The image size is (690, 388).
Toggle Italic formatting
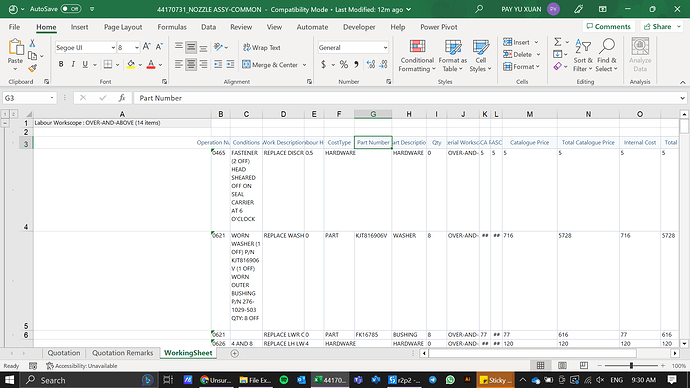(x=73, y=65)
